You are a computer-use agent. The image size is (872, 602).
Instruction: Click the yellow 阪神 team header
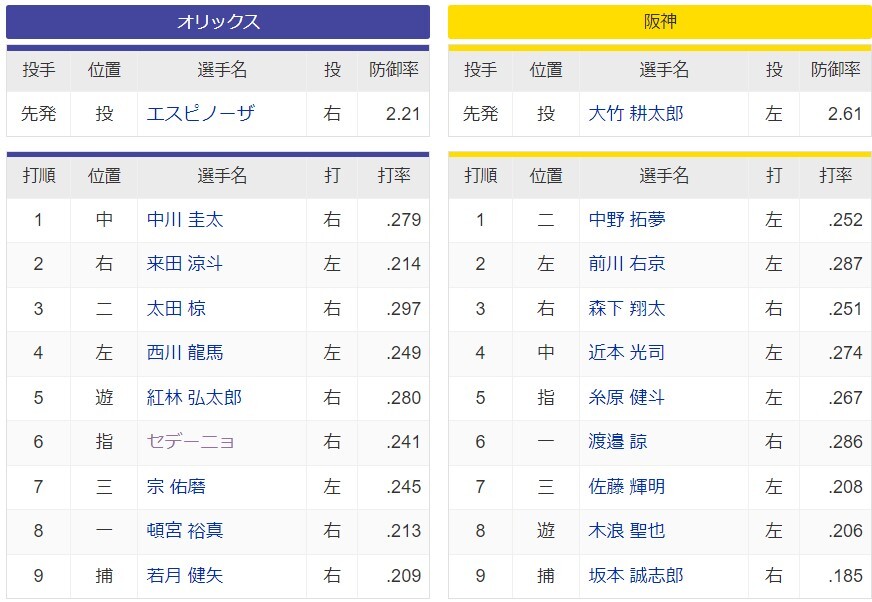660,22
